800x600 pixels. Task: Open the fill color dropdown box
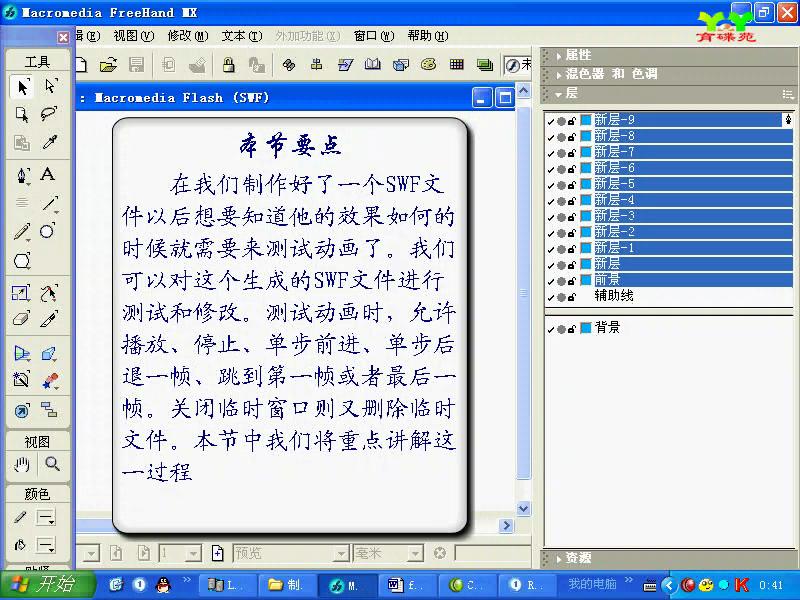point(45,545)
